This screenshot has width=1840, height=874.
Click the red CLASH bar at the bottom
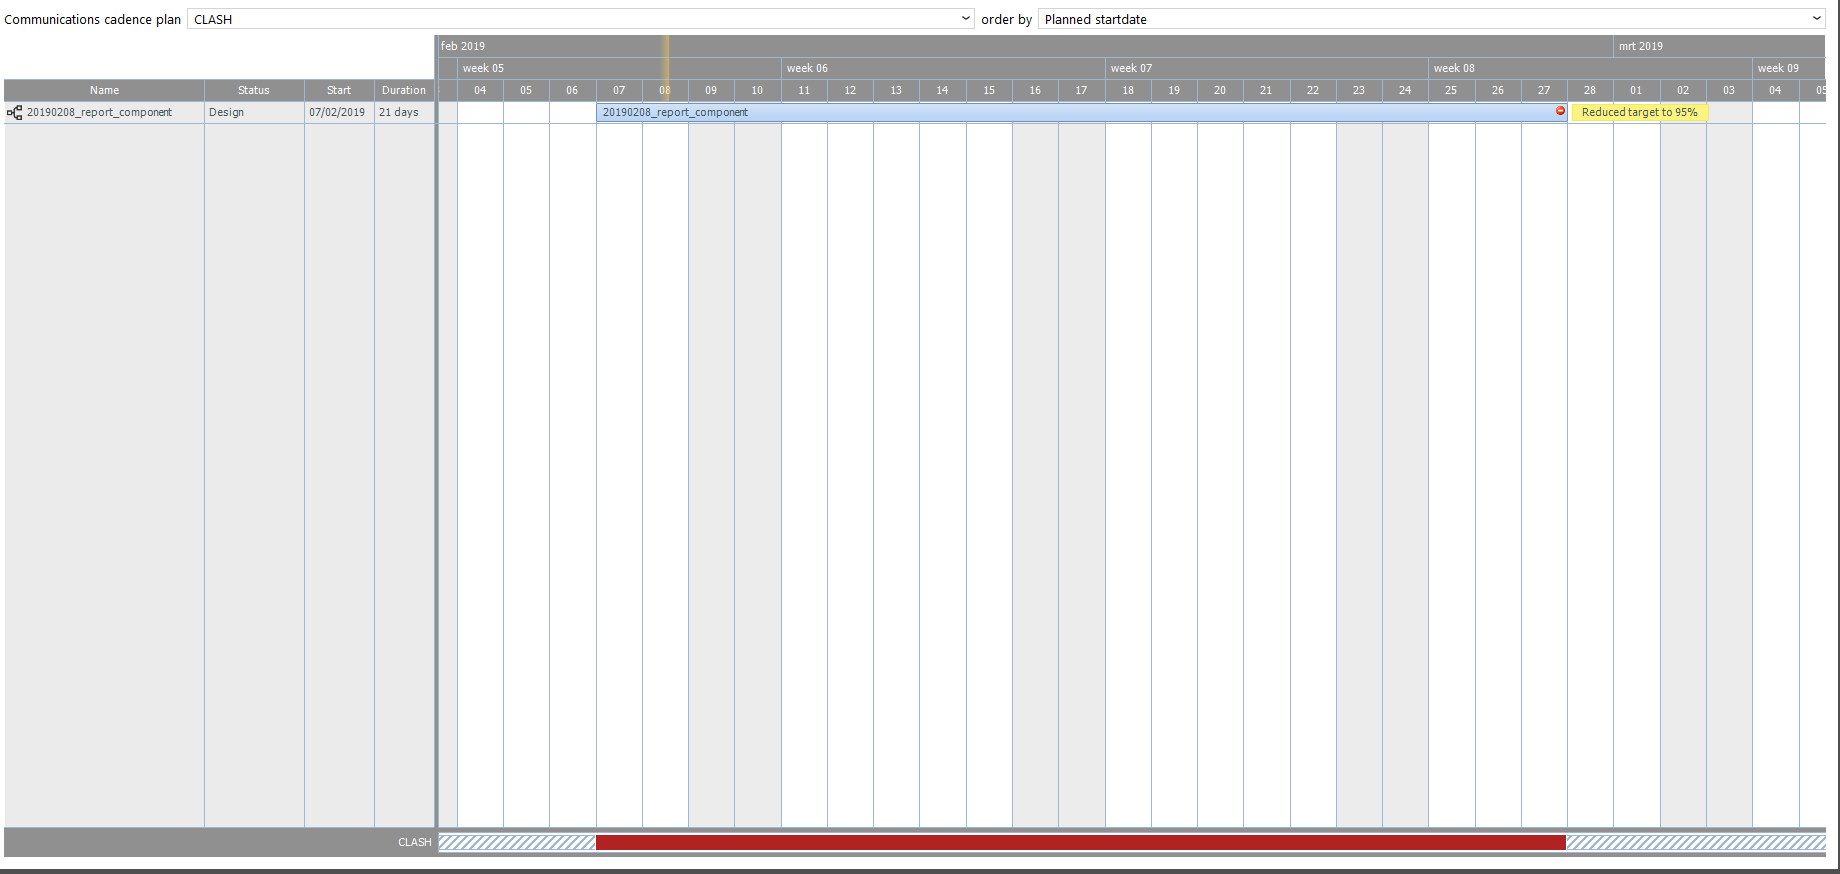1080,843
